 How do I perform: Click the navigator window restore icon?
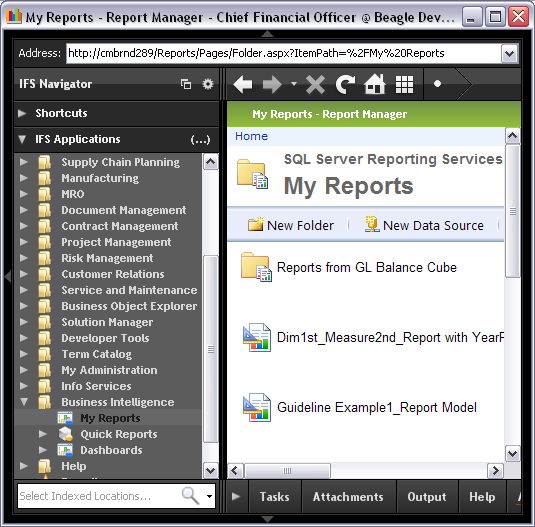pyautogui.click(x=186, y=84)
